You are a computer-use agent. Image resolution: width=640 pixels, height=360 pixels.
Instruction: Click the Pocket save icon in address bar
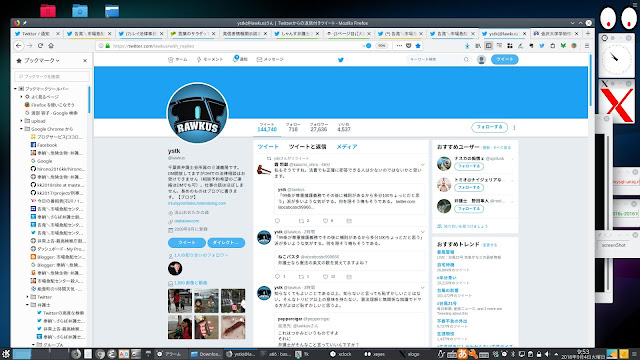(409, 46)
